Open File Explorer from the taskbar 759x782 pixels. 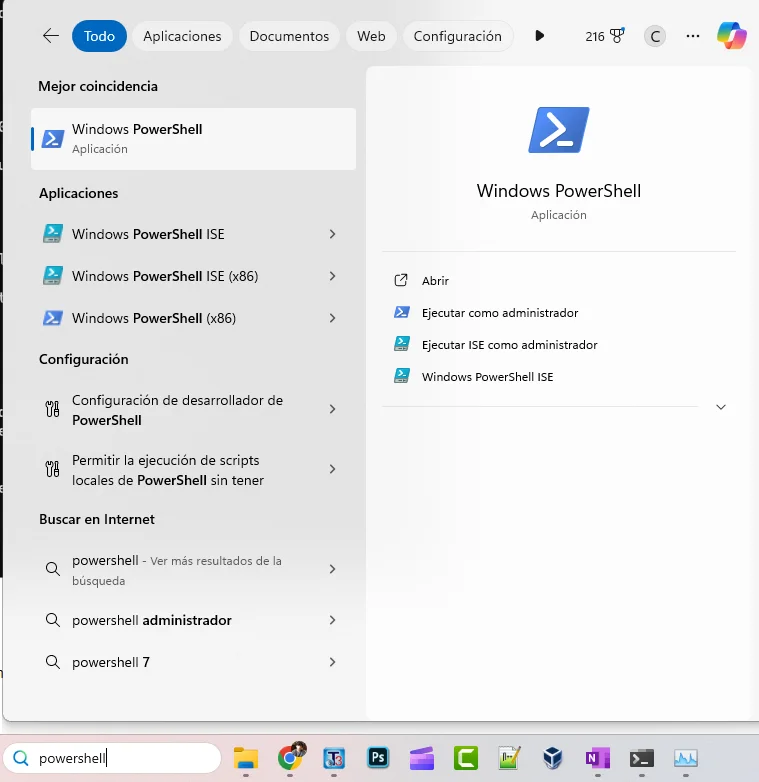[x=246, y=758]
